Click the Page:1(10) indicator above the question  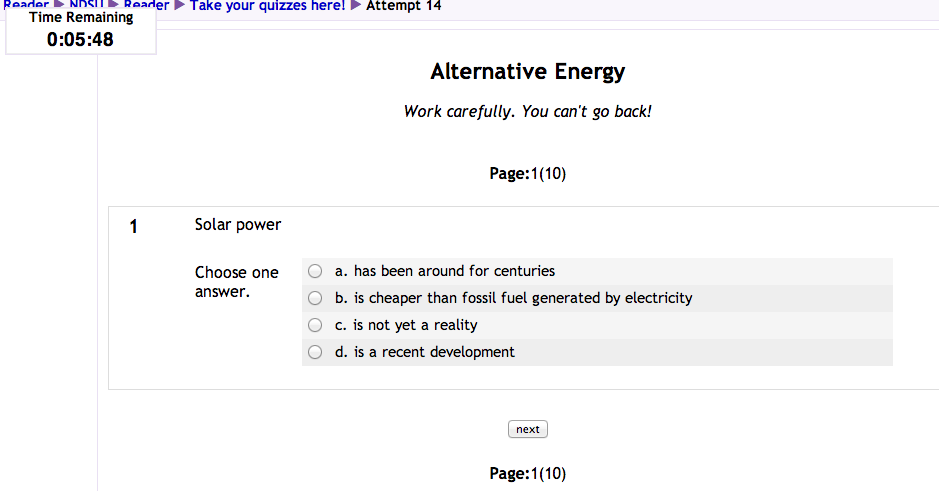click(527, 173)
